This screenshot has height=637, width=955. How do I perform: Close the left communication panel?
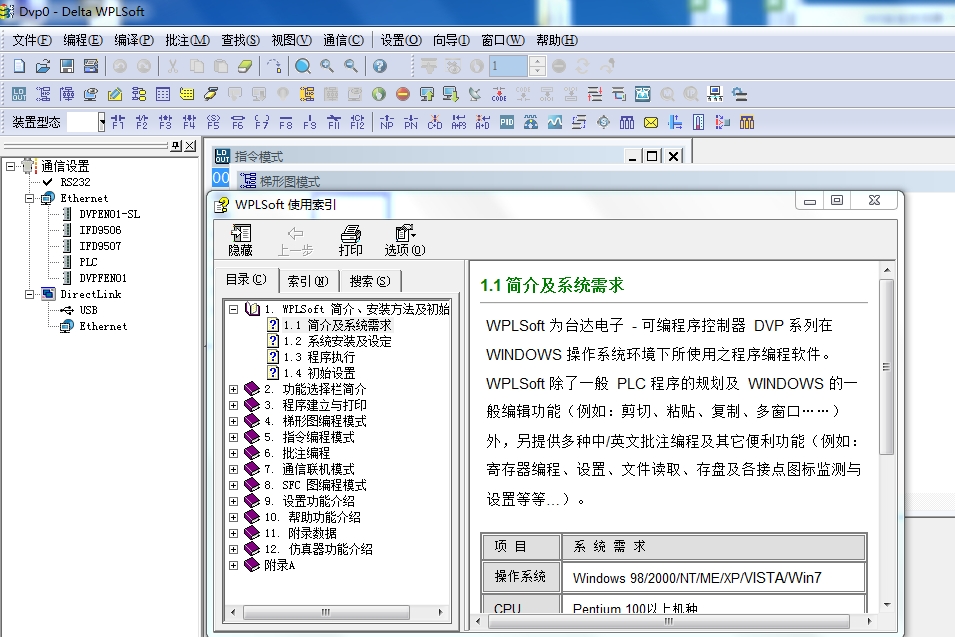191,146
